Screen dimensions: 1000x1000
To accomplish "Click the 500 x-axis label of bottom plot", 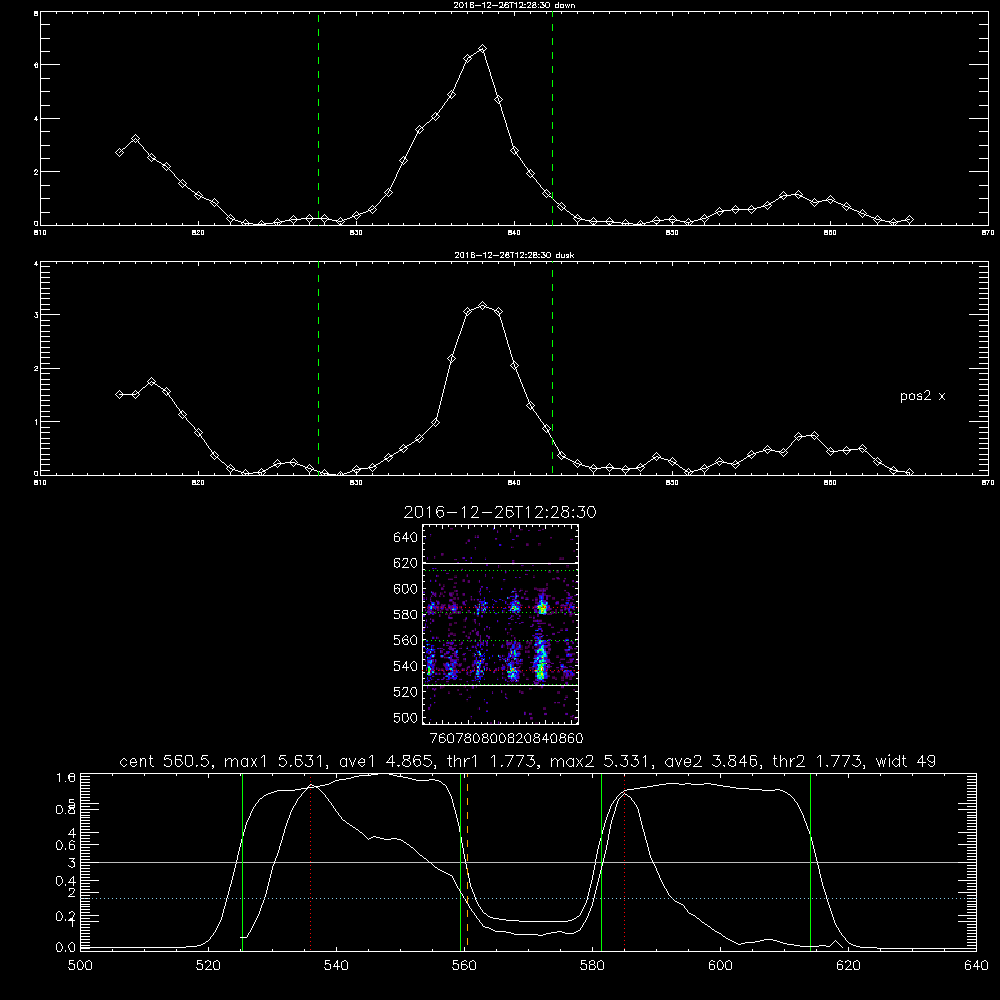I will (x=80, y=966).
